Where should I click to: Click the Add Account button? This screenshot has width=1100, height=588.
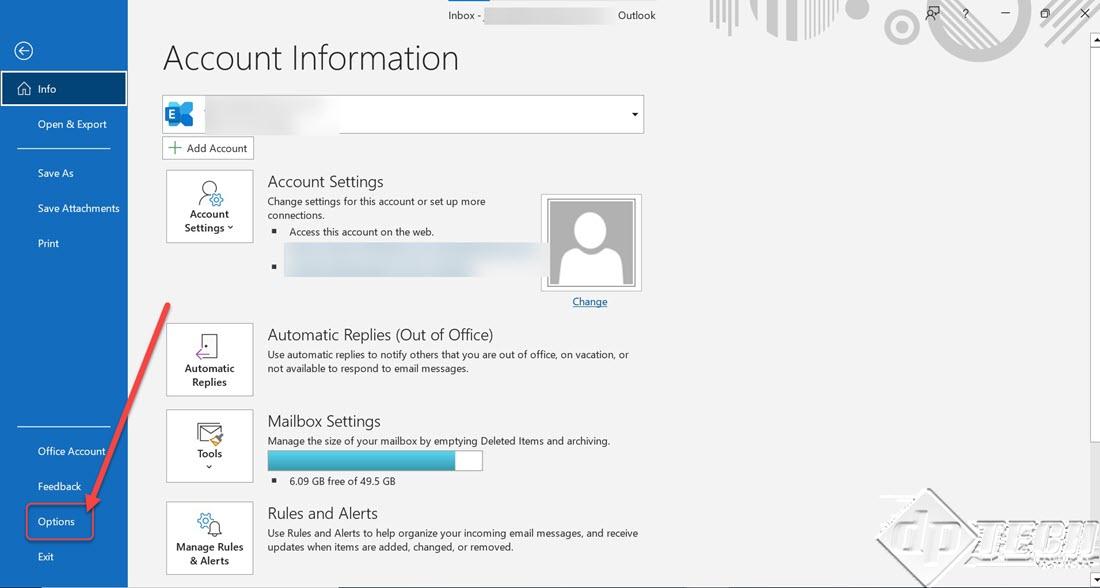[208, 148]
